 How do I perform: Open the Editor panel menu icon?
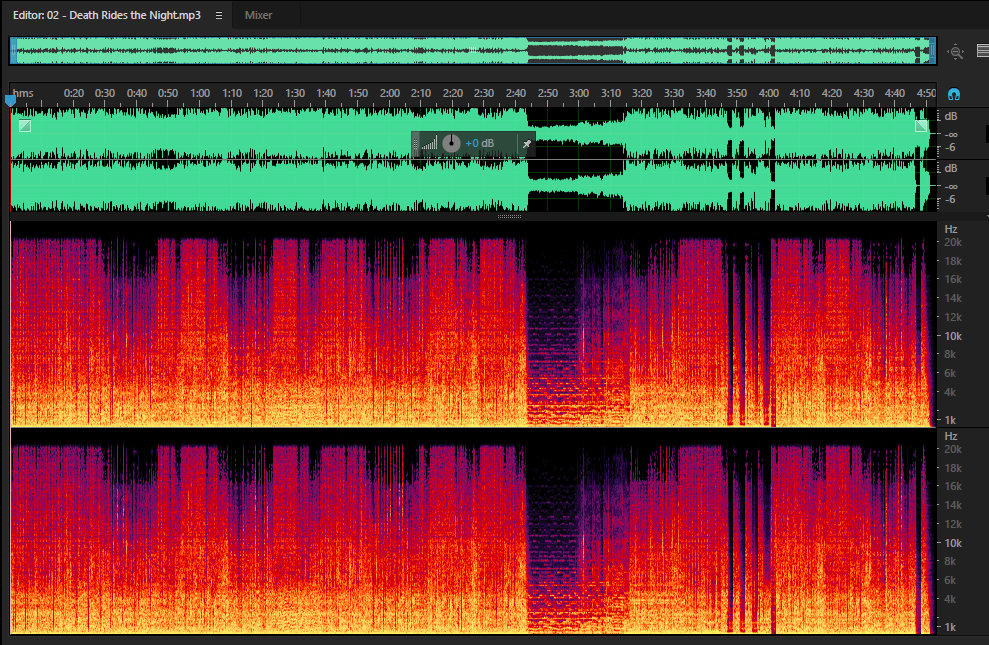point(219,15)
